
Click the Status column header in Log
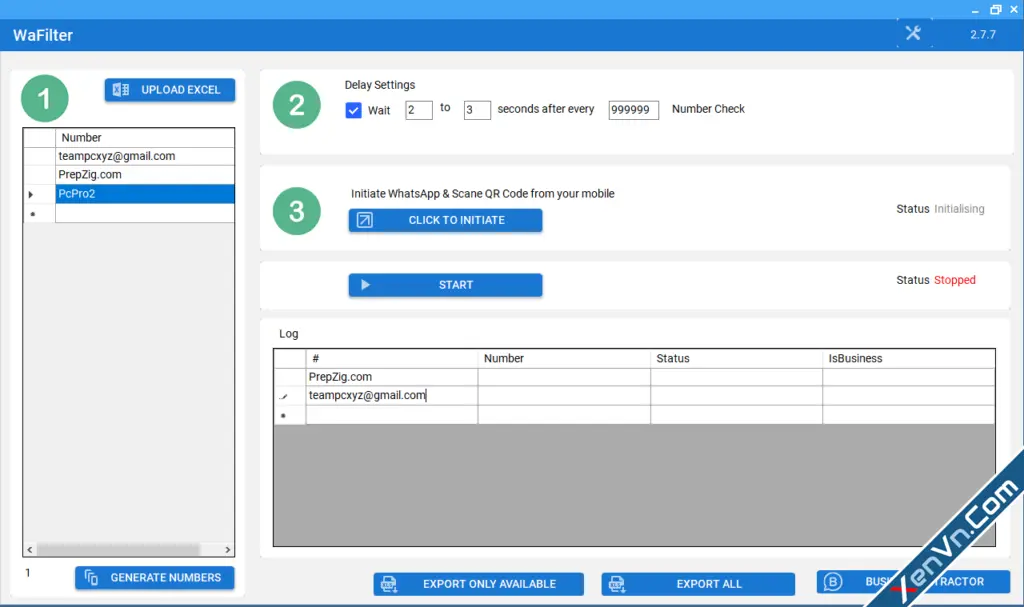click(737, 359)
